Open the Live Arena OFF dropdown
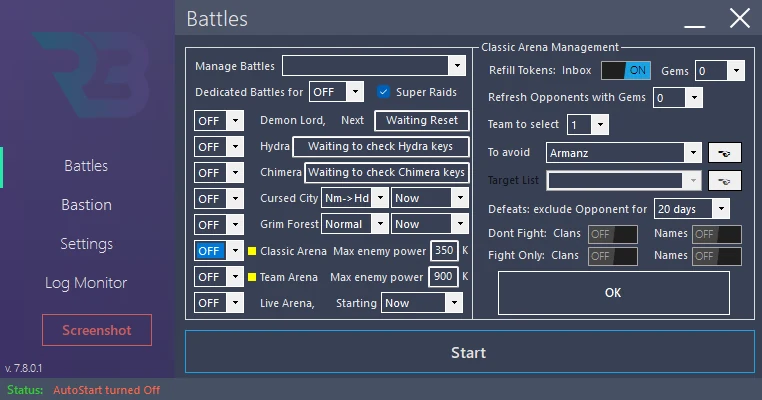 pos(219,303)
